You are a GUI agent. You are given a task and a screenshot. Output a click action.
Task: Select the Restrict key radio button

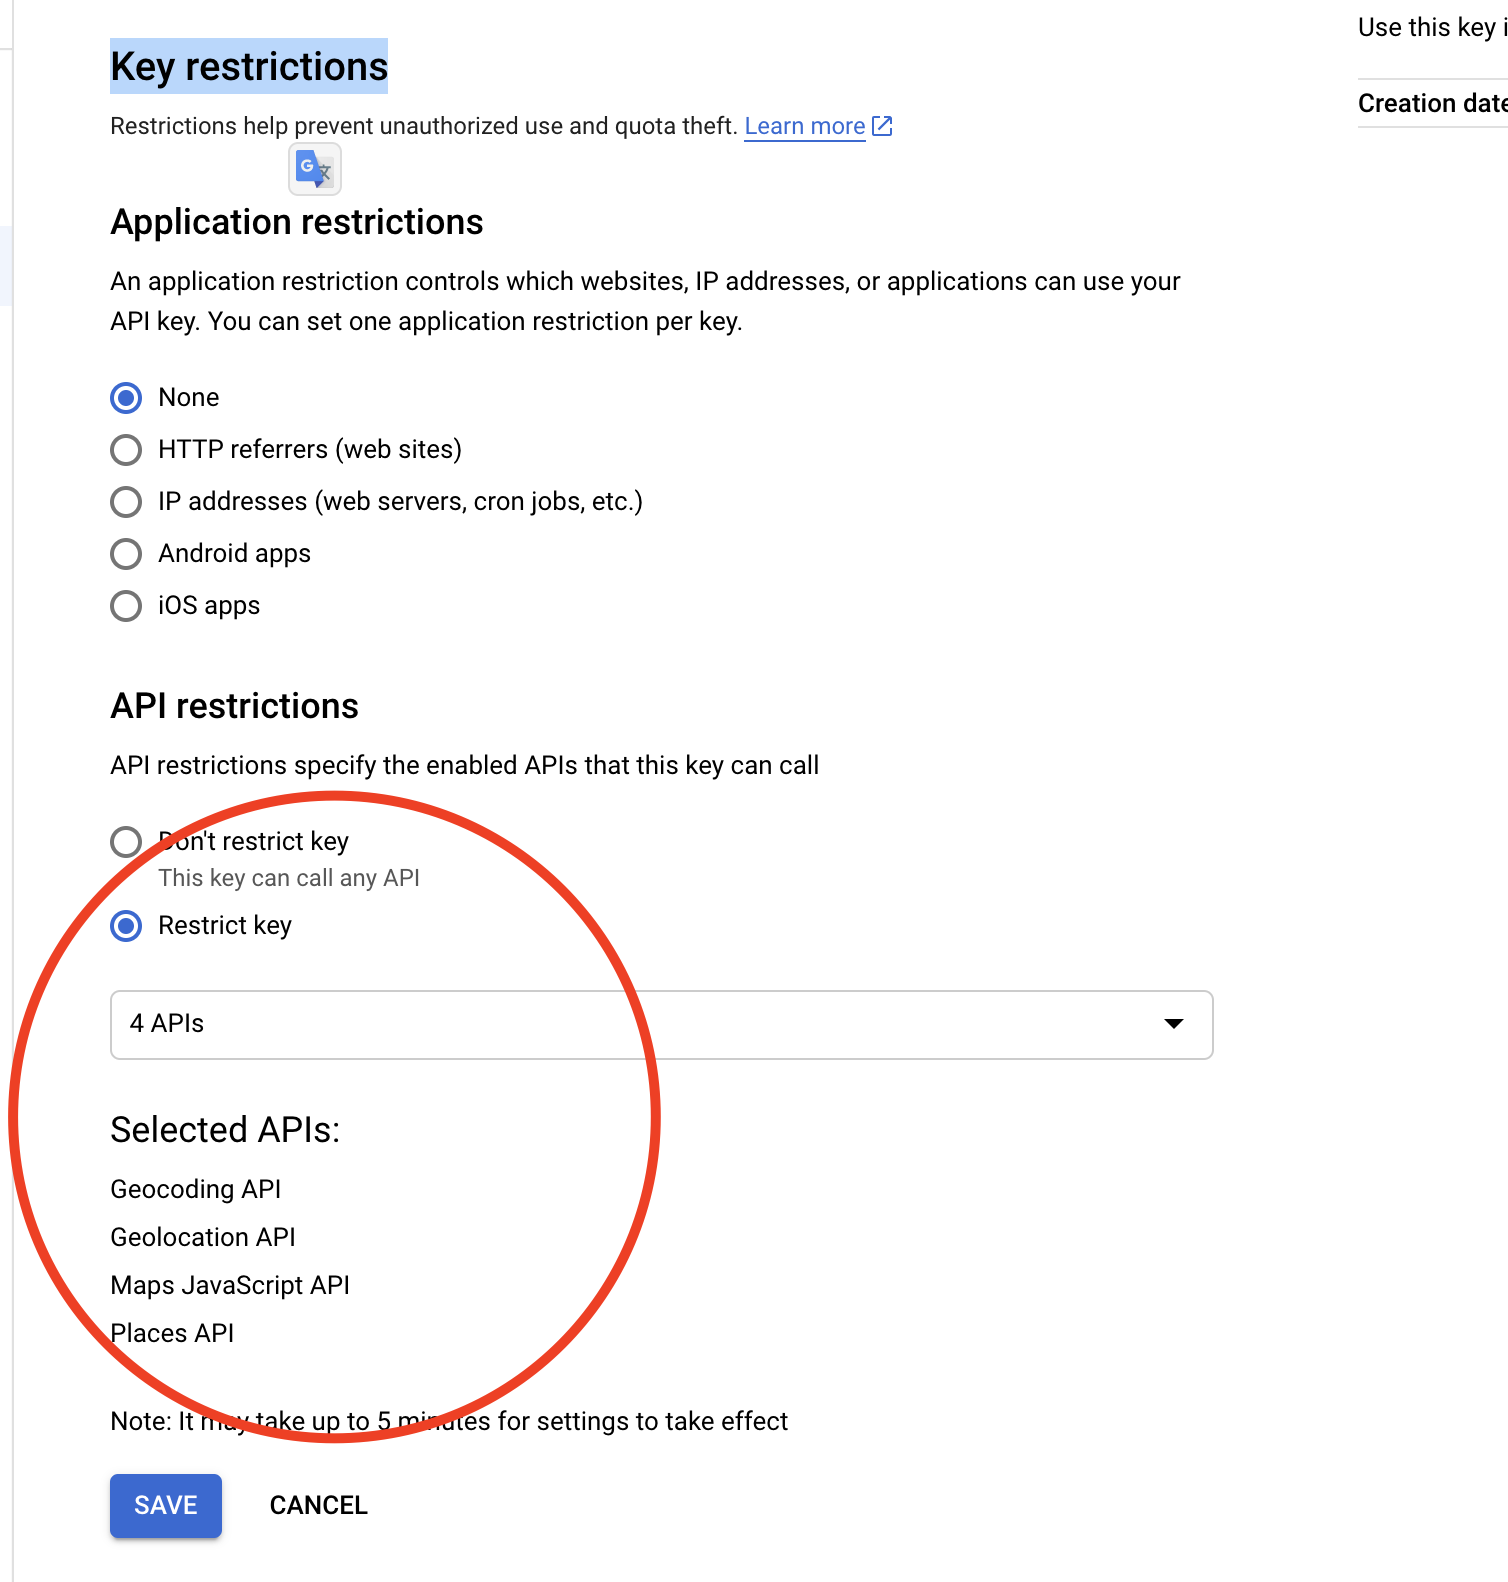pos(126,926)
